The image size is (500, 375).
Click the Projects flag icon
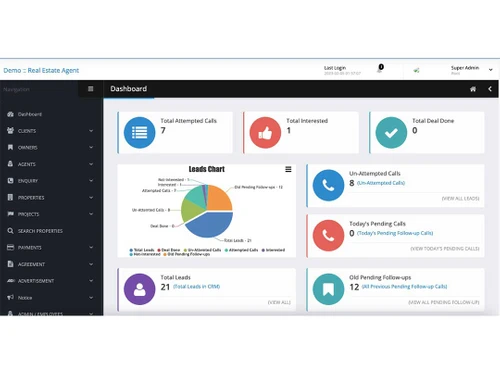click(x=10, y=214)
